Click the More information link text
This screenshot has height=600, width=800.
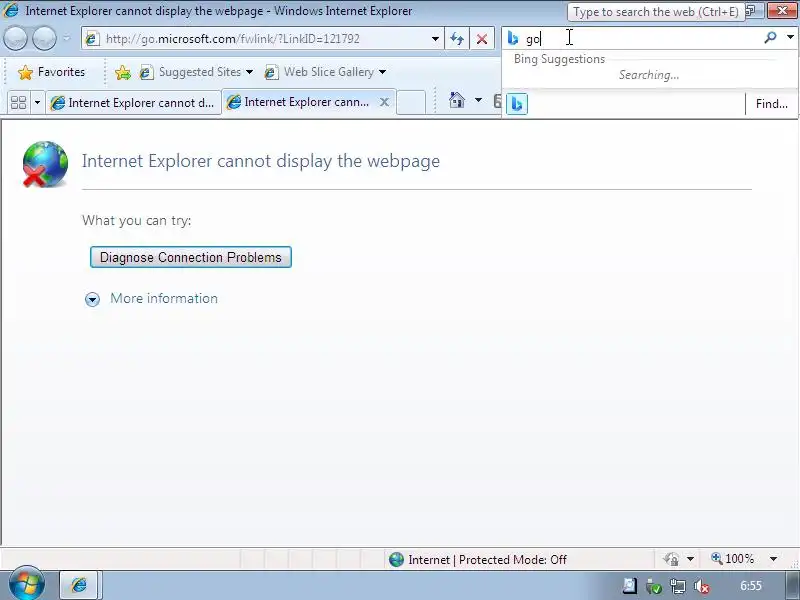pos(164,298)
